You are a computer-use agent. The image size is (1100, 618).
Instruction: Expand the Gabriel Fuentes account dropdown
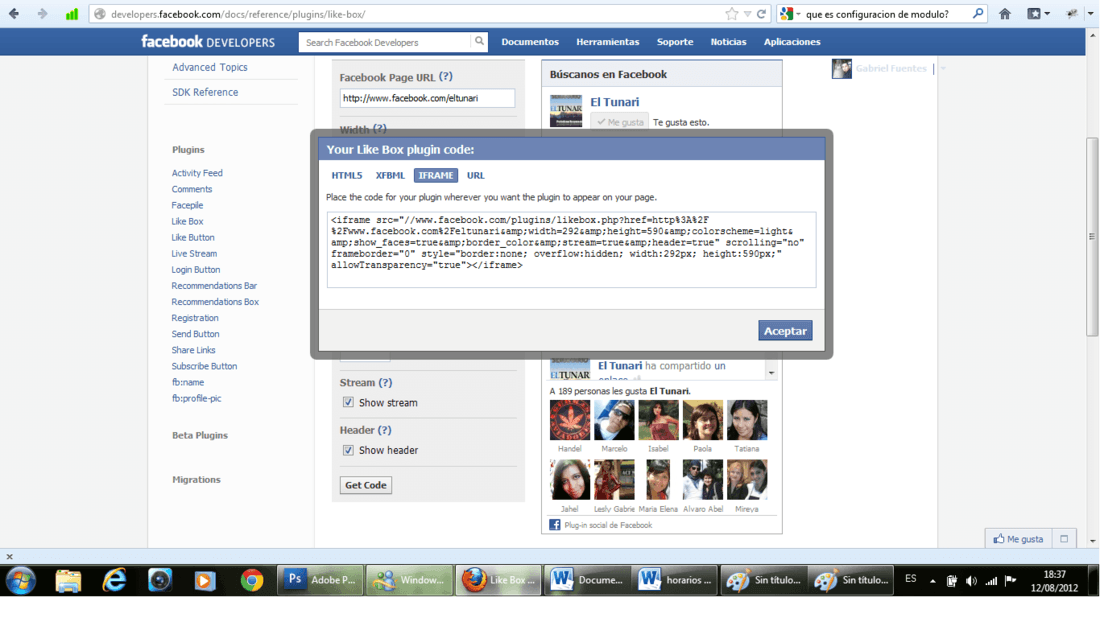pyautogui.click(x=943, y=69)
